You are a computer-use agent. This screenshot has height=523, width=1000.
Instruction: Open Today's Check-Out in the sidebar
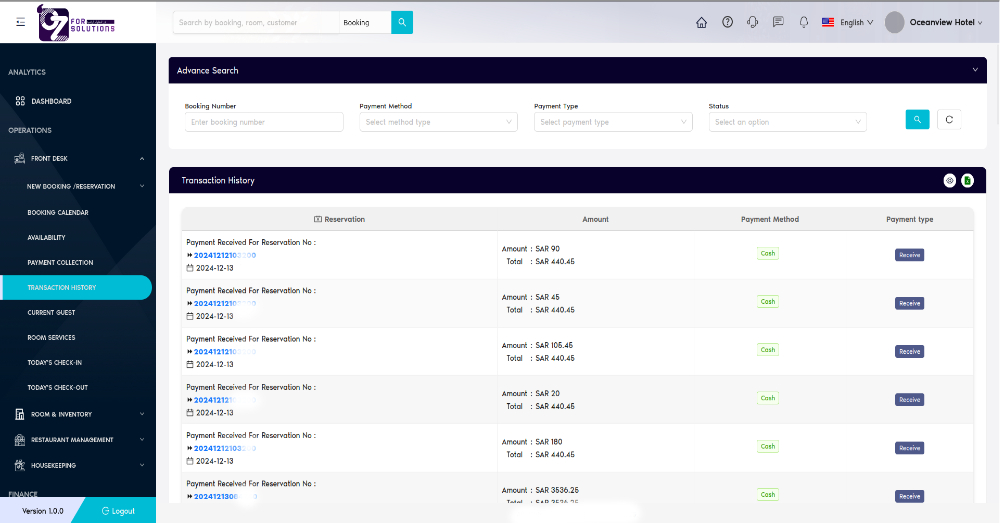57,387
